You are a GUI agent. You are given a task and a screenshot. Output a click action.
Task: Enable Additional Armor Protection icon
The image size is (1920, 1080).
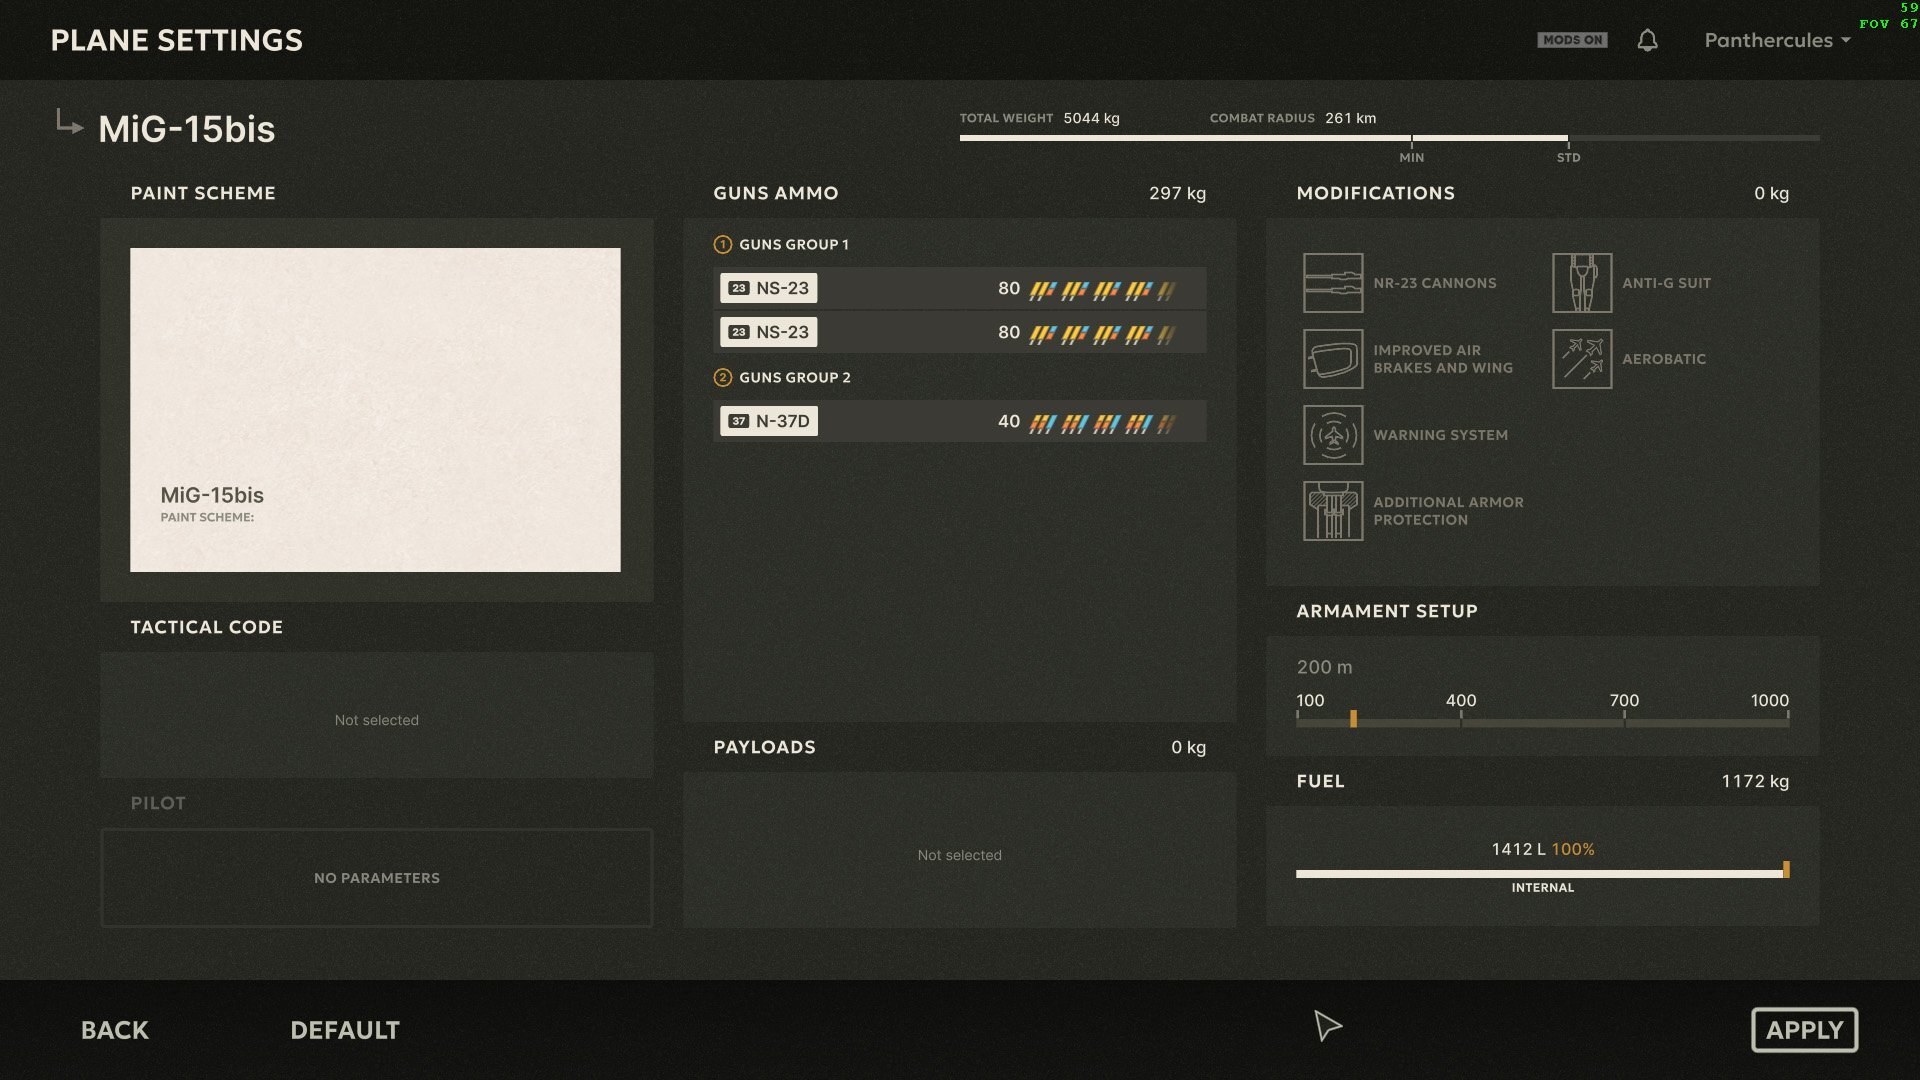pos(1333,511)
